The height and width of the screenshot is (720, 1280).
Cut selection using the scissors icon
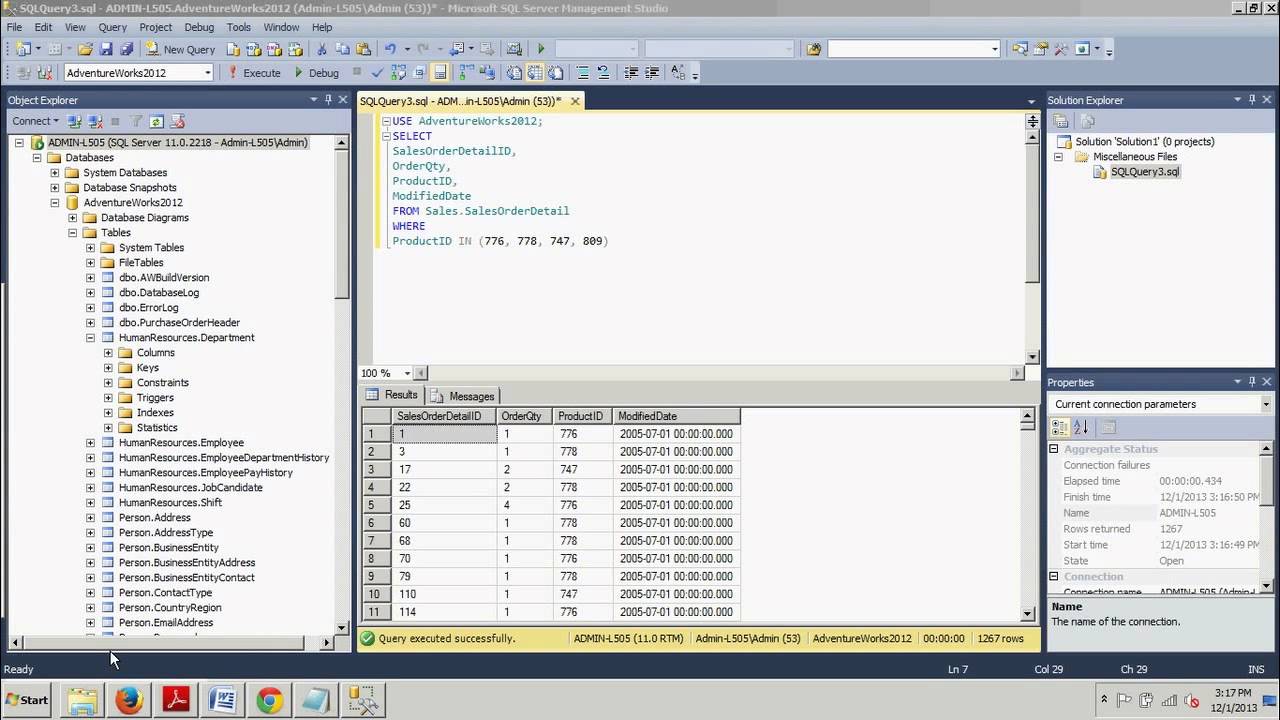click(322, 49)
